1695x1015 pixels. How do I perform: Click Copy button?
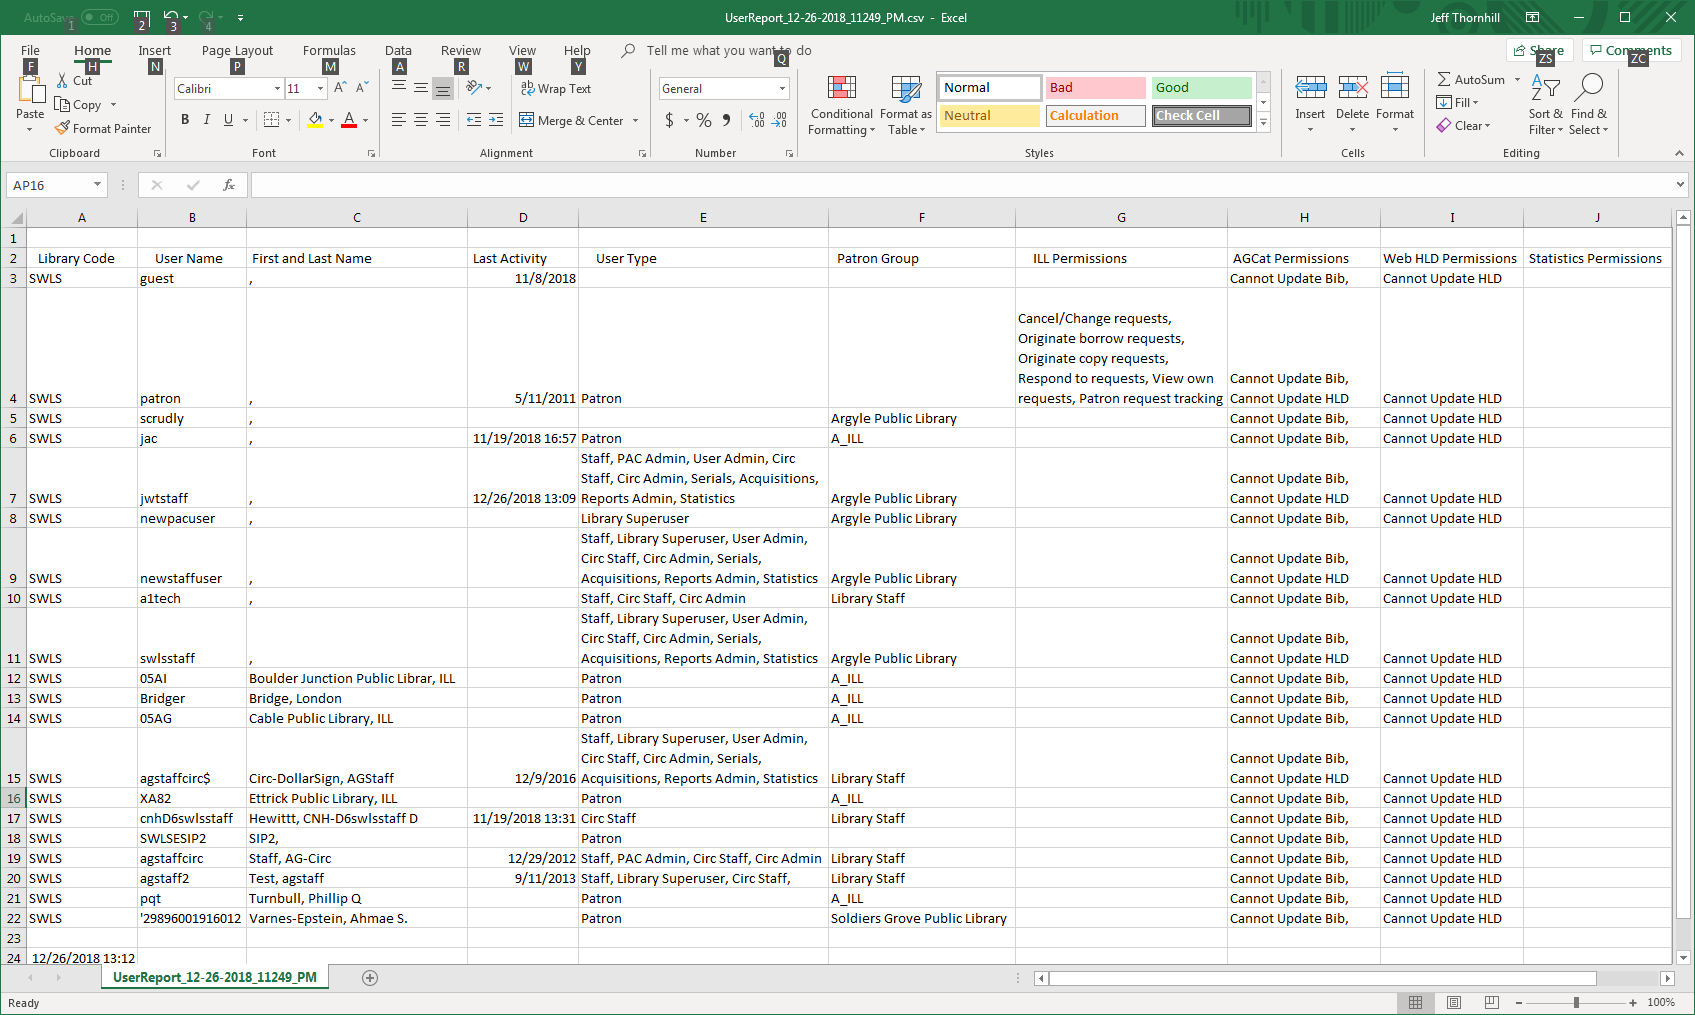[x=79, y=105]
